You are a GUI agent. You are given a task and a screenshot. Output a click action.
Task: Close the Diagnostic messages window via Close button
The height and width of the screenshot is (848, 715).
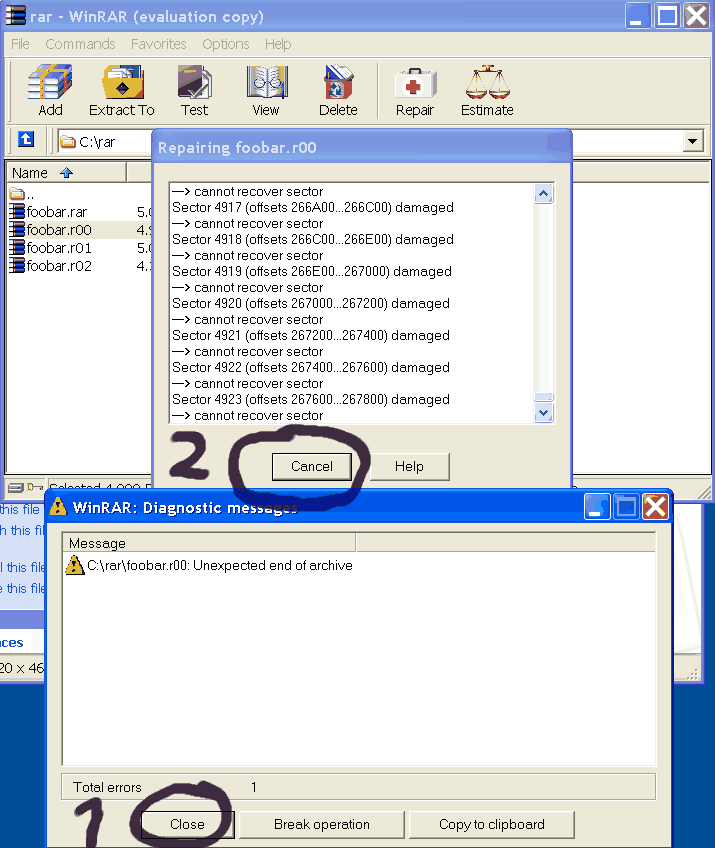187,824
